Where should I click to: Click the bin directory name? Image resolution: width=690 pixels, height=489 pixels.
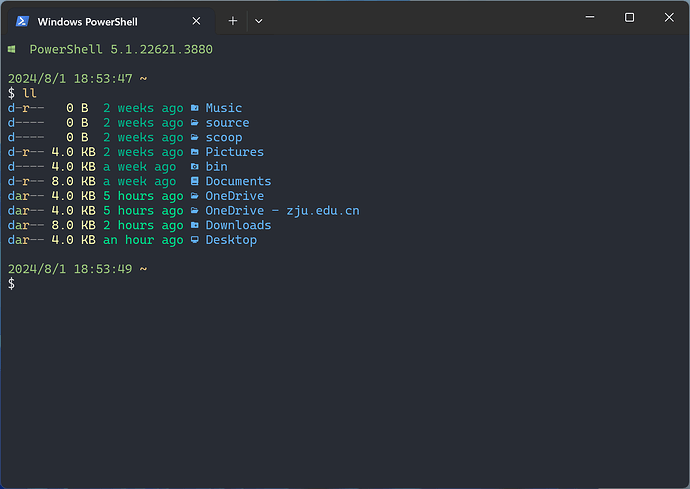coord(217,167)
